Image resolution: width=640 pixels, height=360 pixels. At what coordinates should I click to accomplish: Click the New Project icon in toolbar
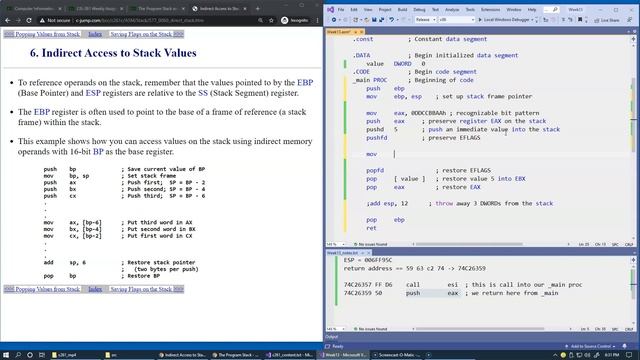(356, 20)
